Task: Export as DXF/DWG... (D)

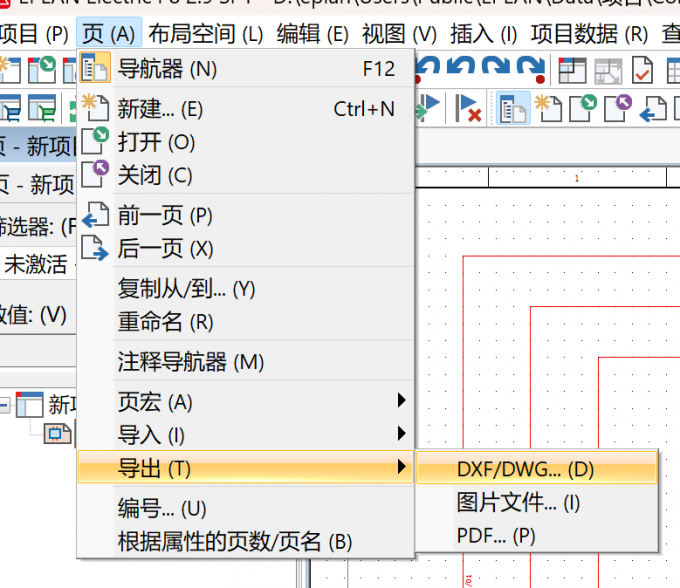Action: 537,468
